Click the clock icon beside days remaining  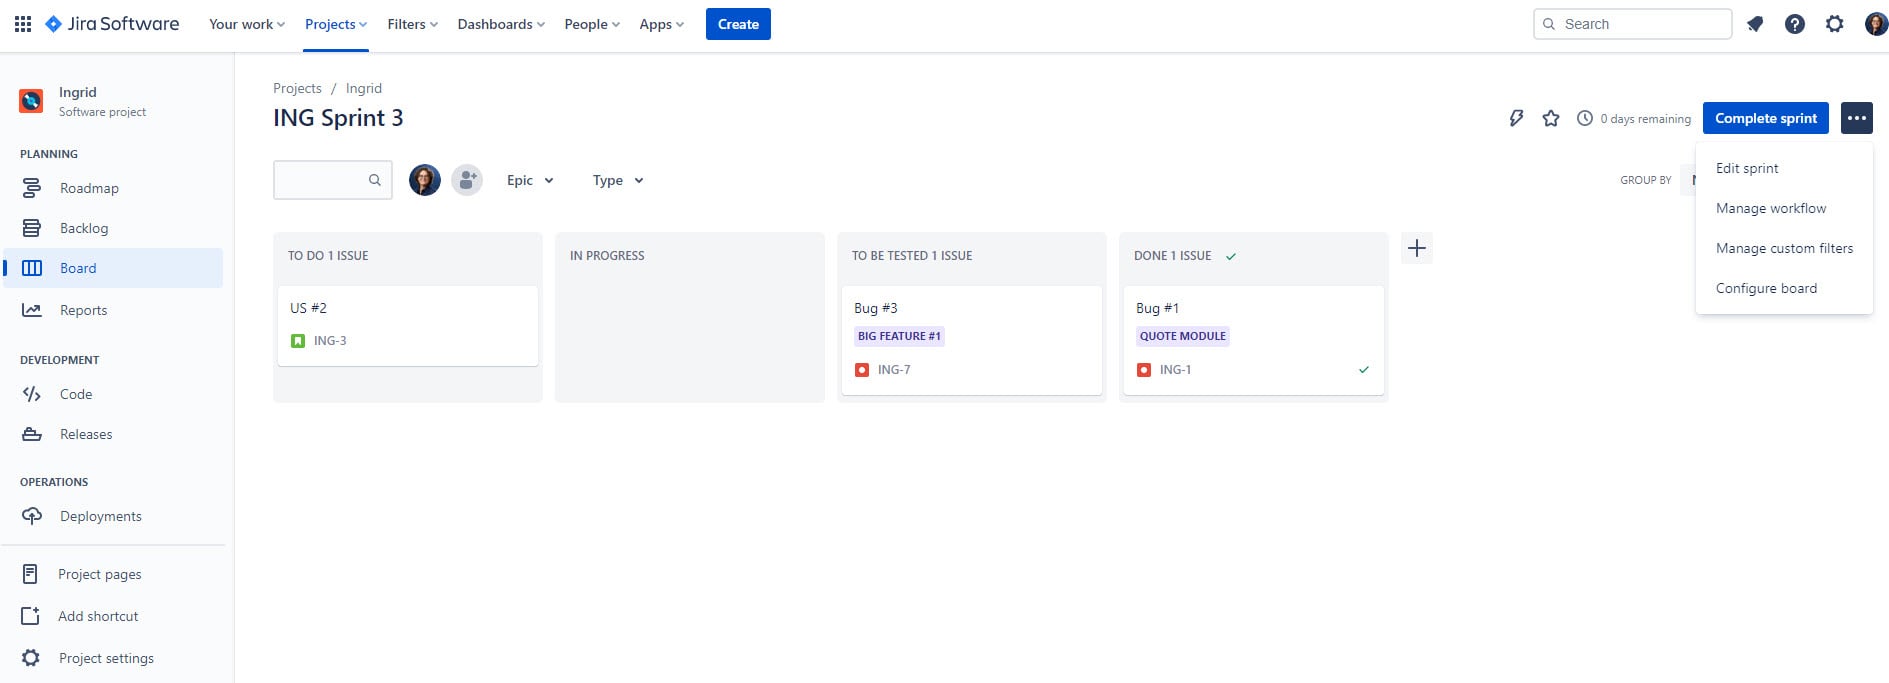1585,118
